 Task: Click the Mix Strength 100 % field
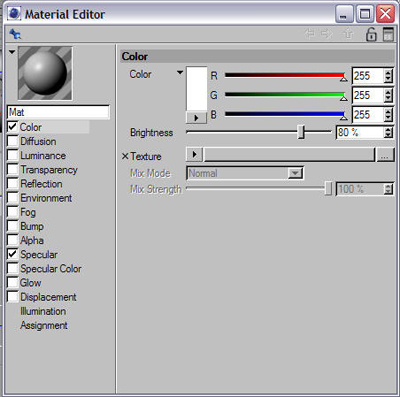360,189
